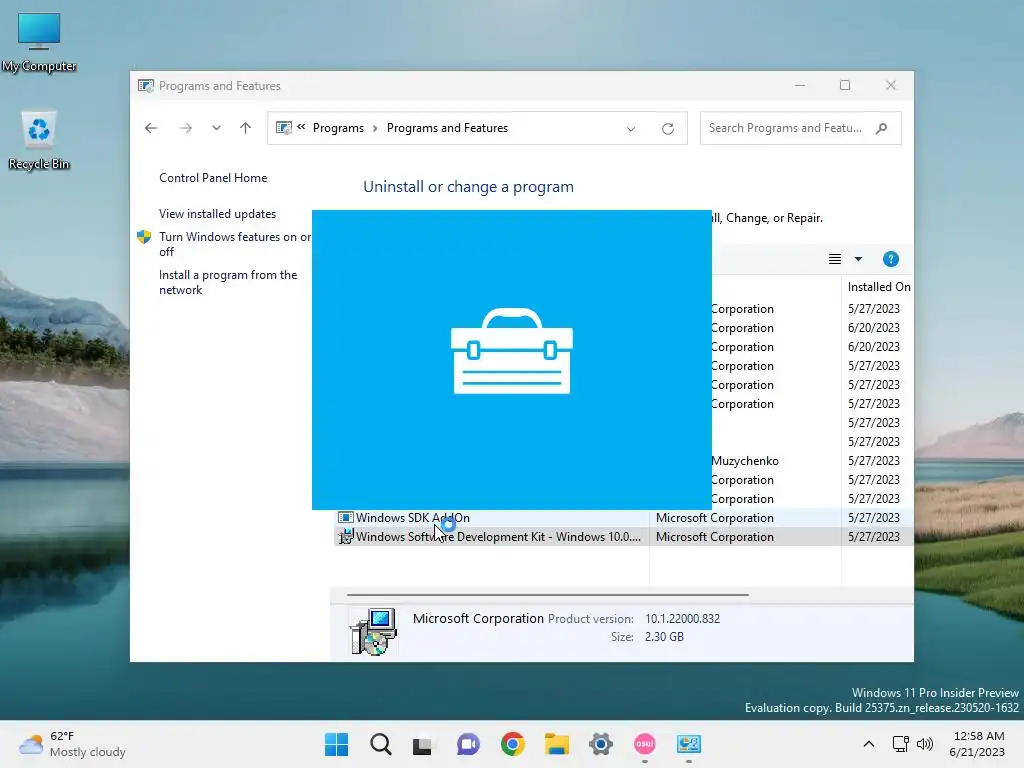Open Settings gear on the taskbar
Viewport: 1024px width, 768px height.
pyautogui.click(x=601, y=744)
